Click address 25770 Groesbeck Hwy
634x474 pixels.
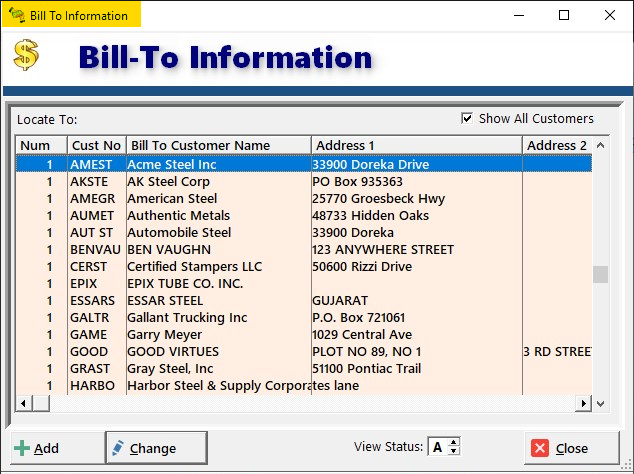(378, 199)
